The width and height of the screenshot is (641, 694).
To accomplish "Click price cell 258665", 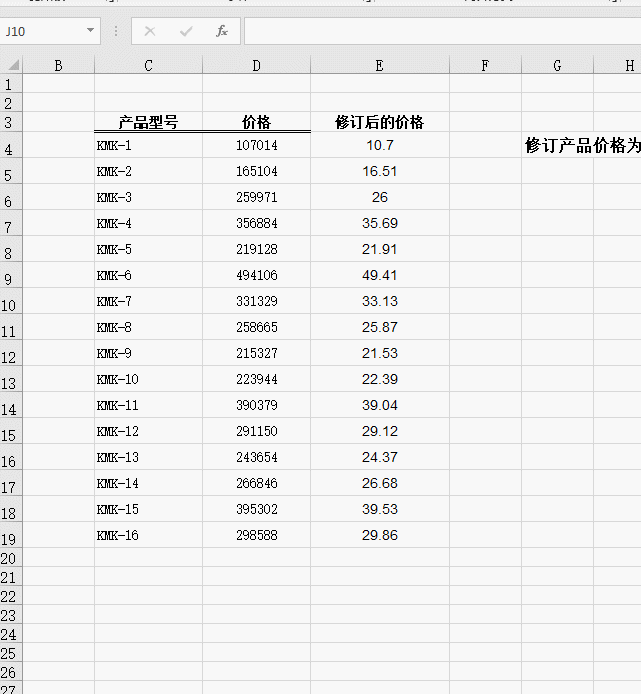I will (x=256, y=327).
